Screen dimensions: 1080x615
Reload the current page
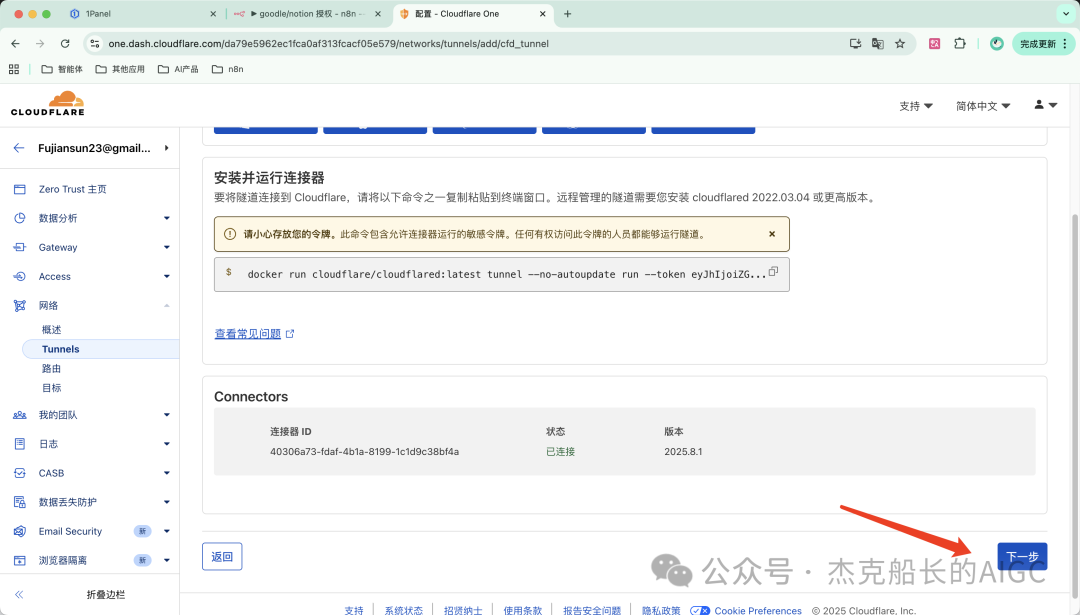click(x=65, y=43)
